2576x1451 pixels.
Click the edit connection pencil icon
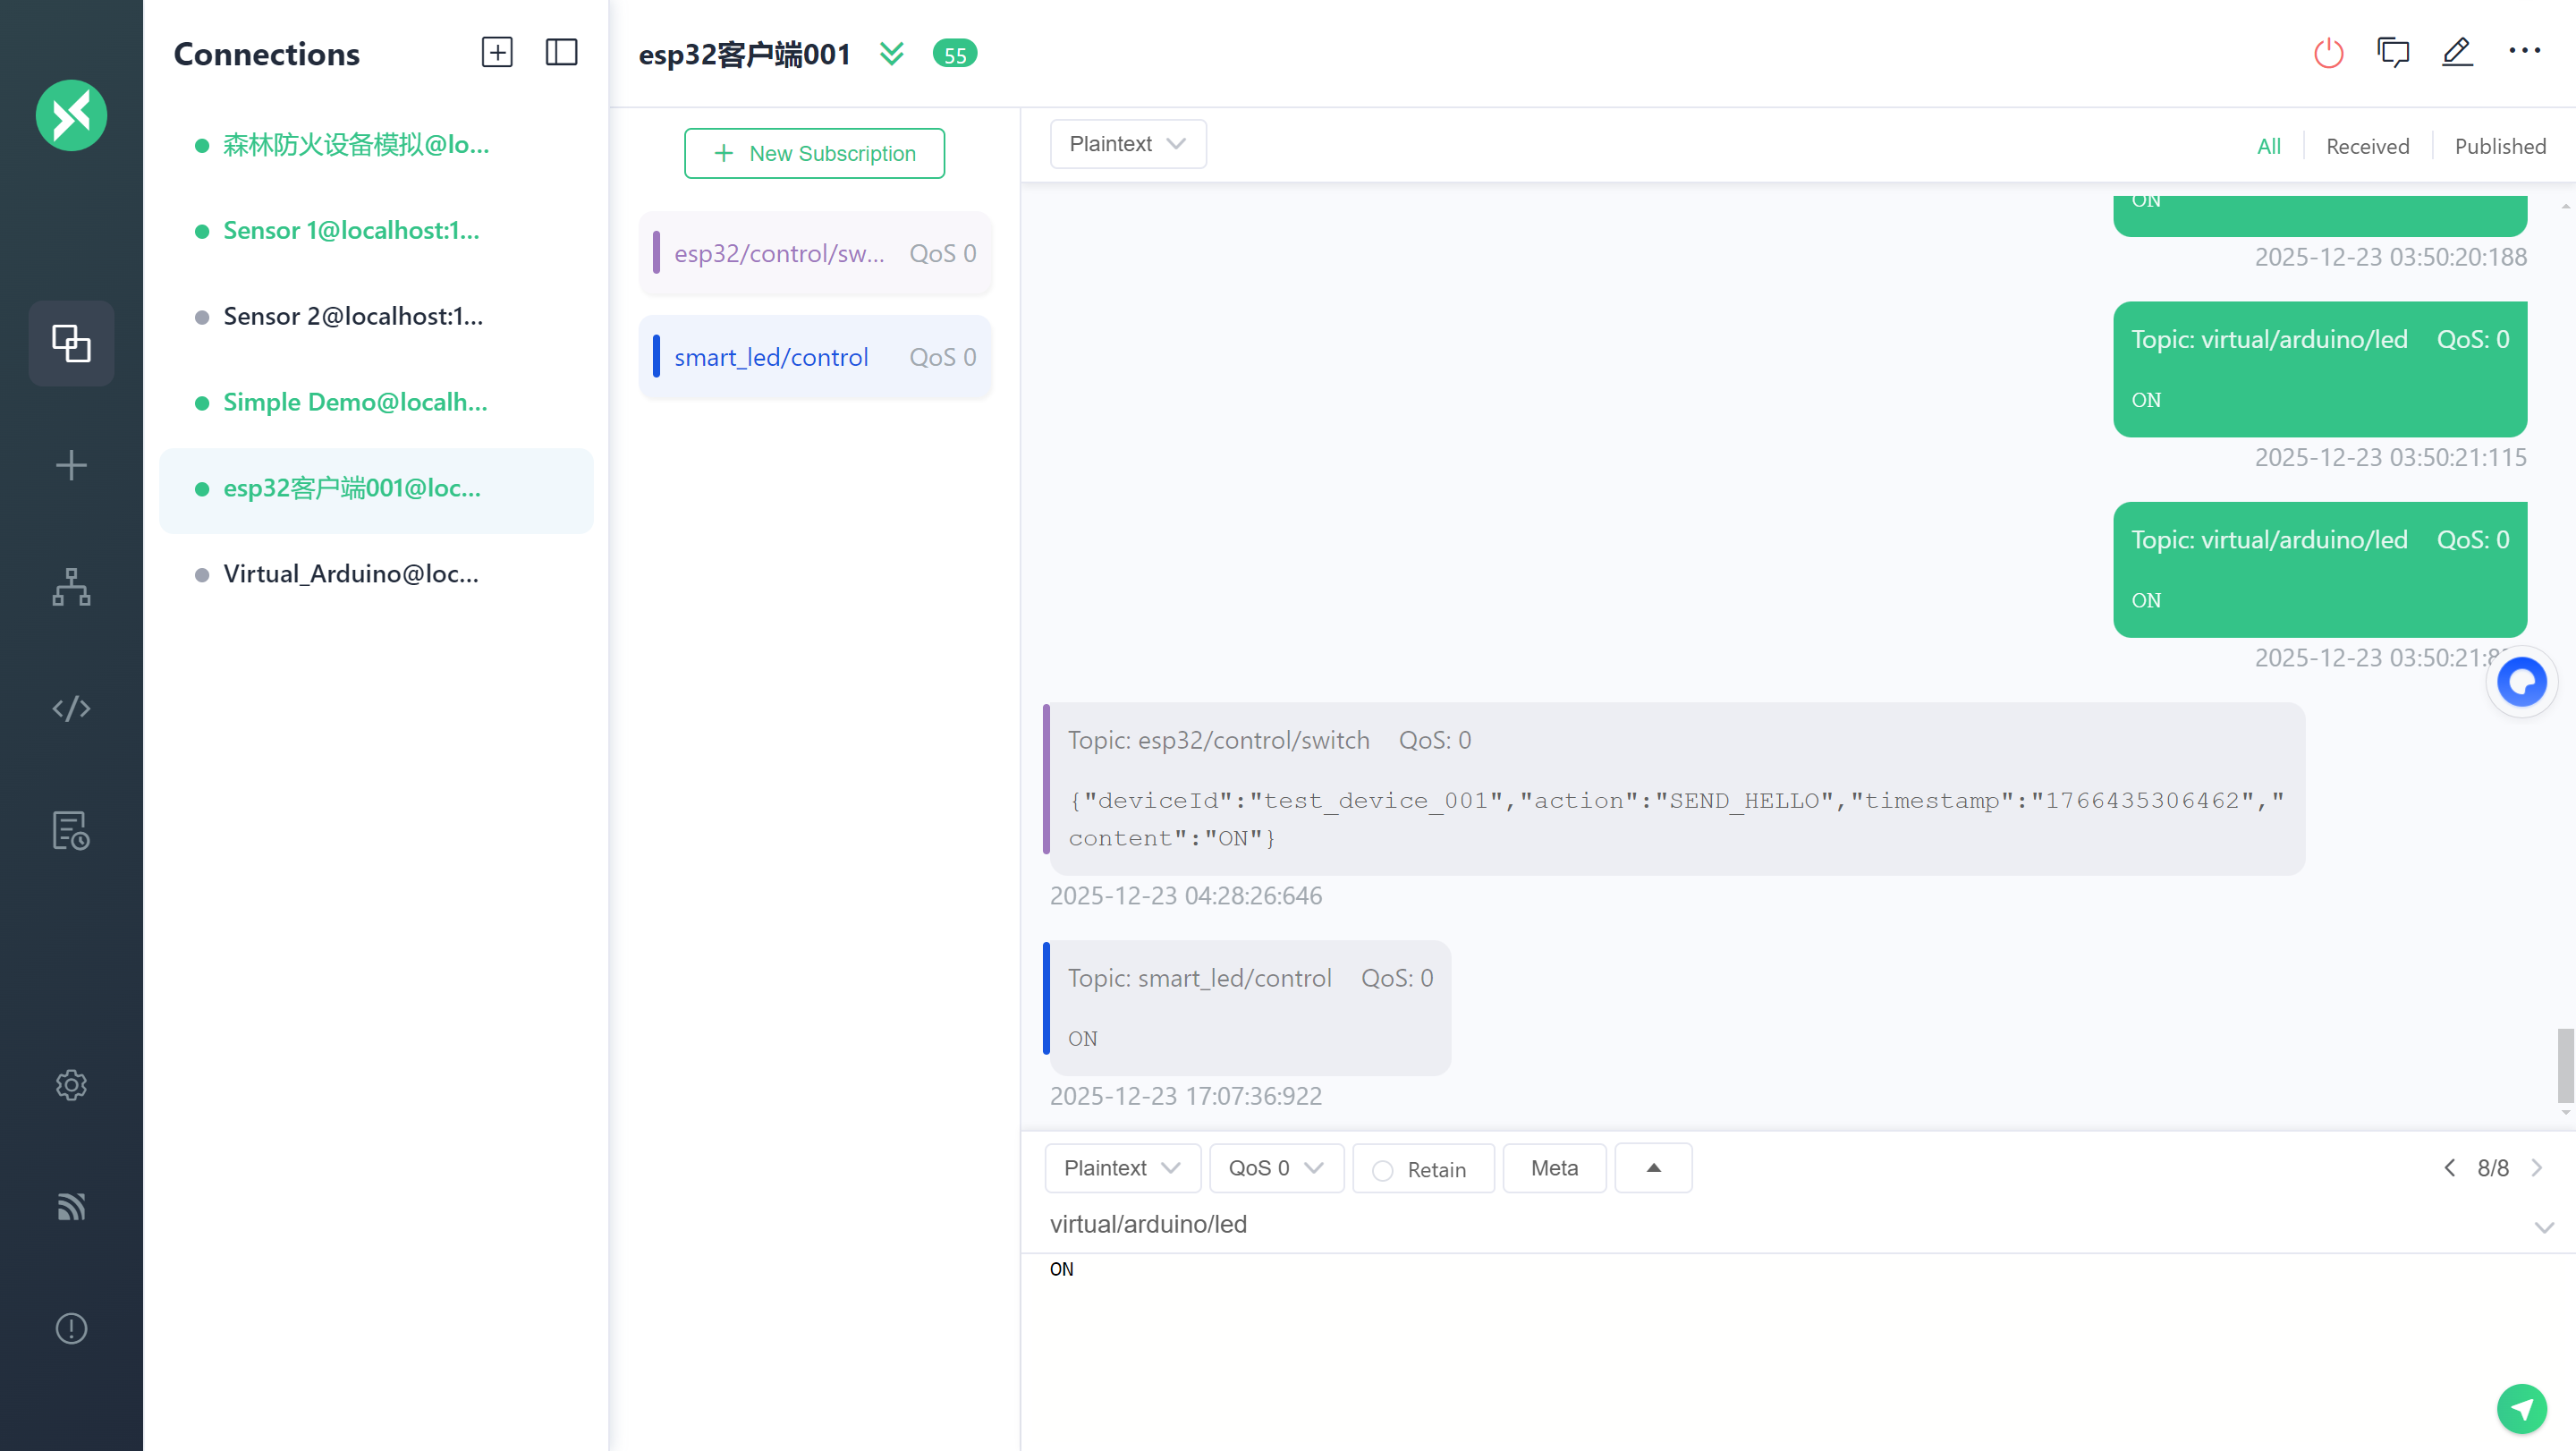(2457, 53)
